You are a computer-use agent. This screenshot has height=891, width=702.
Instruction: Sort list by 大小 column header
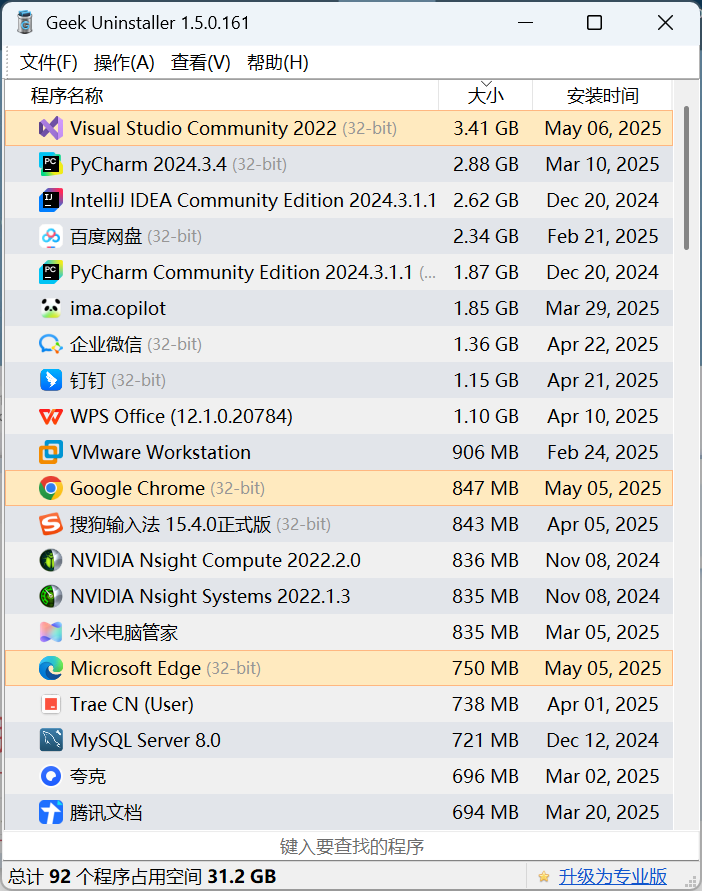pos(485,95)
